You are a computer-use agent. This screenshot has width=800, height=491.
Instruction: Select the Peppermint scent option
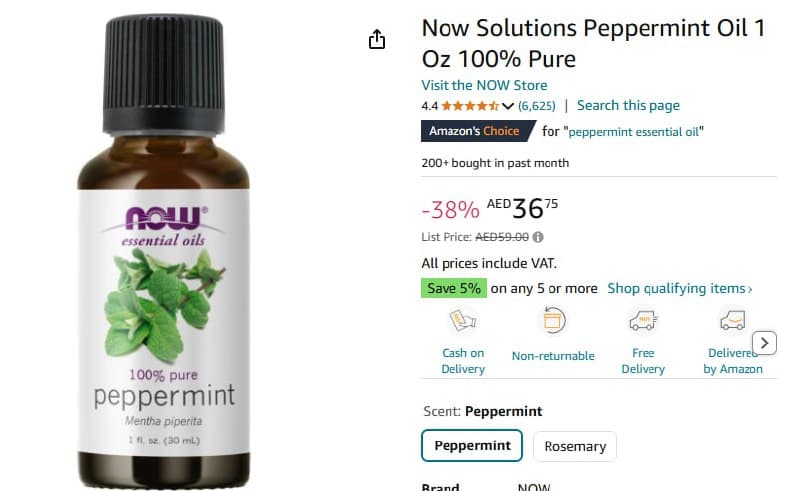pos(472,446)
